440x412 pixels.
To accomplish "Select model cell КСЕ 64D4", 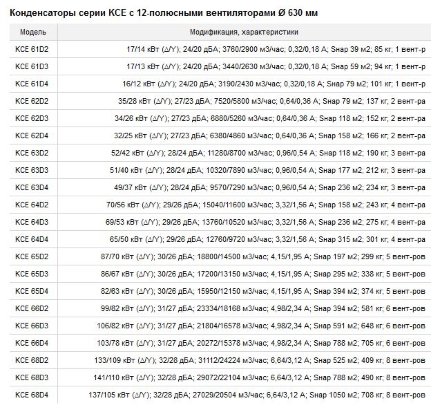I will (32, 239).
